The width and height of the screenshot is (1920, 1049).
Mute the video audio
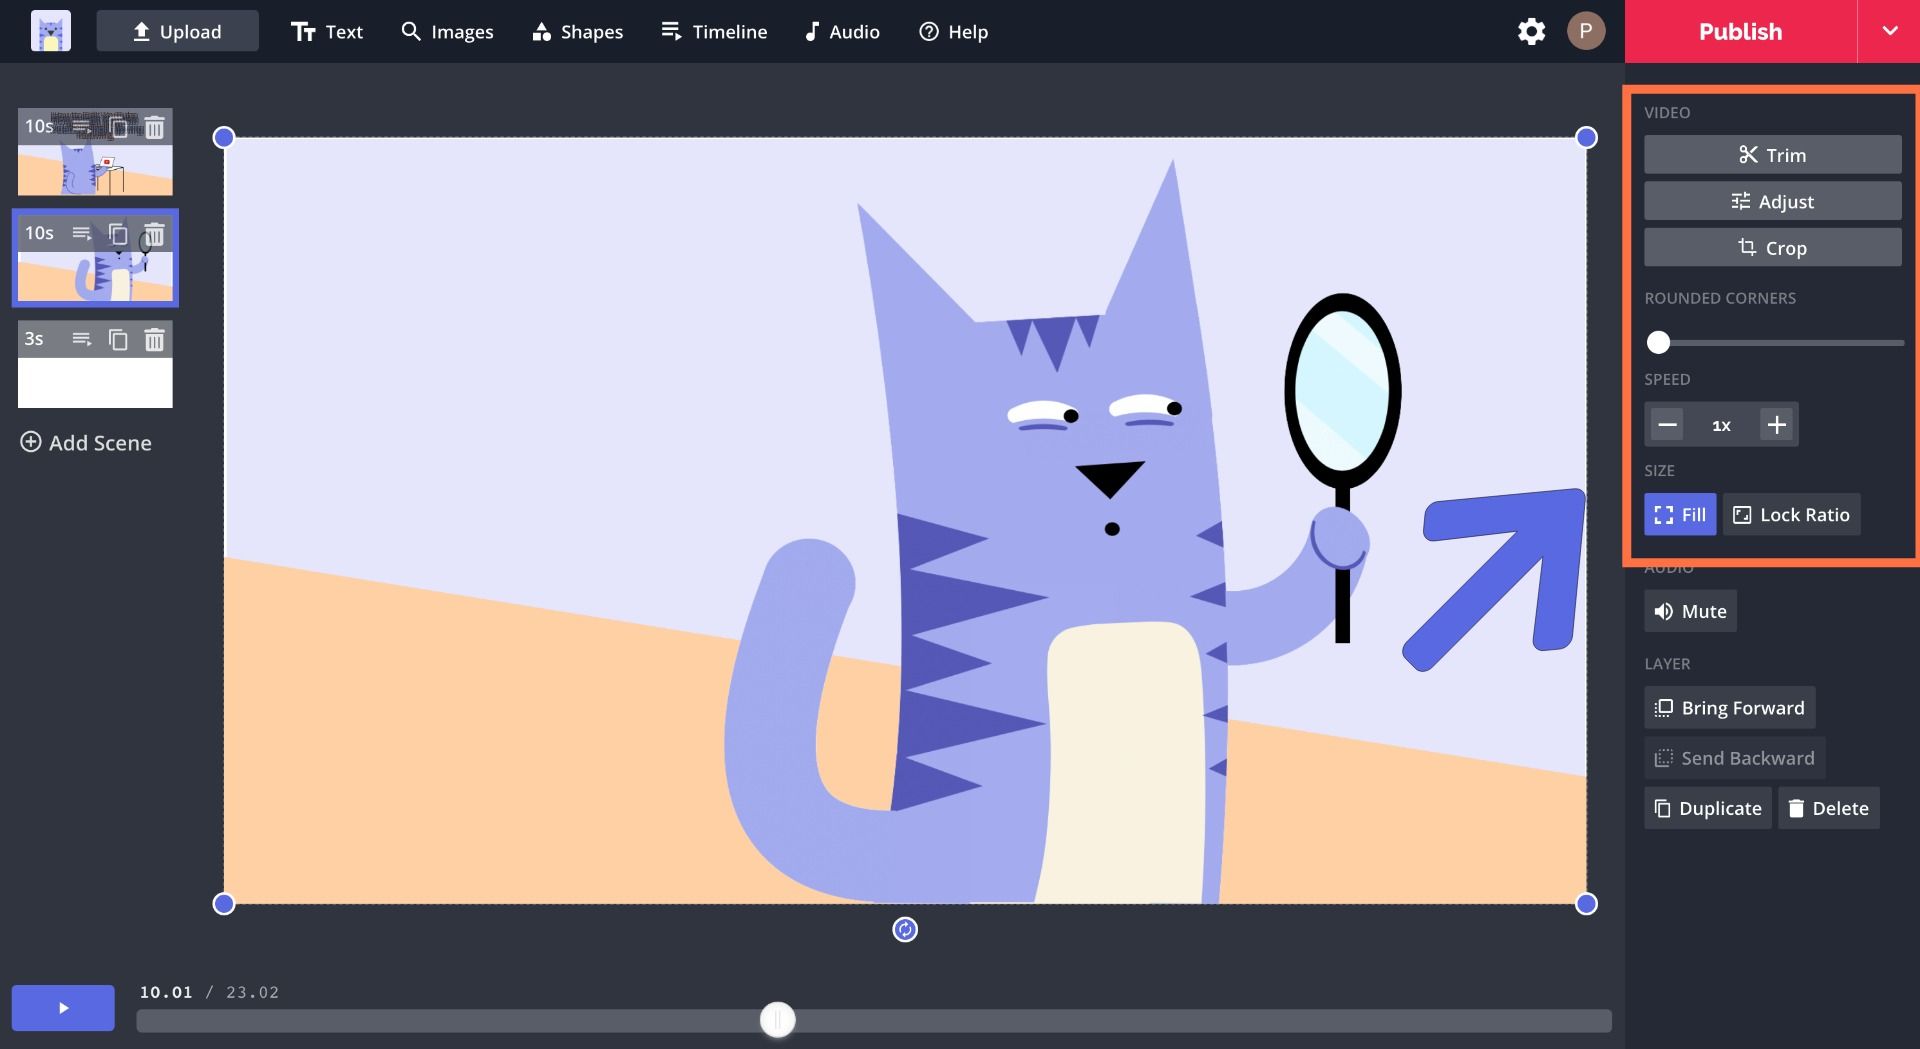pyautogui.click(x=1690, y=611)
